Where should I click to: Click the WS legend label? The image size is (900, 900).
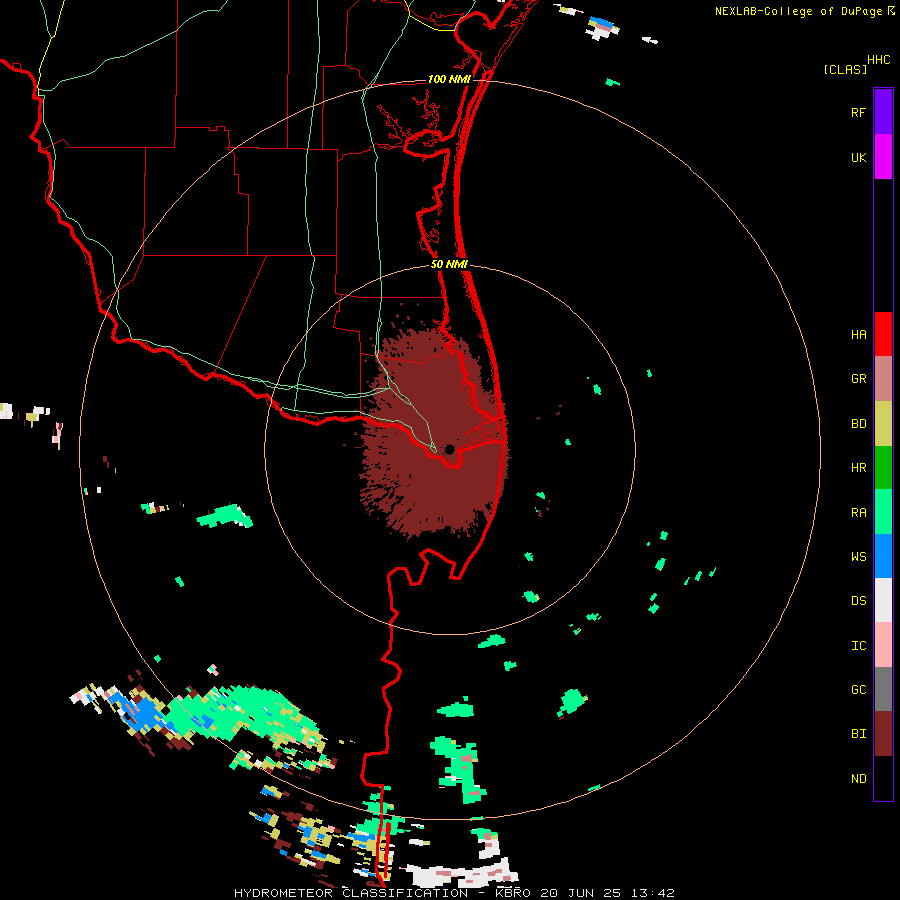(x=858, y=557)
